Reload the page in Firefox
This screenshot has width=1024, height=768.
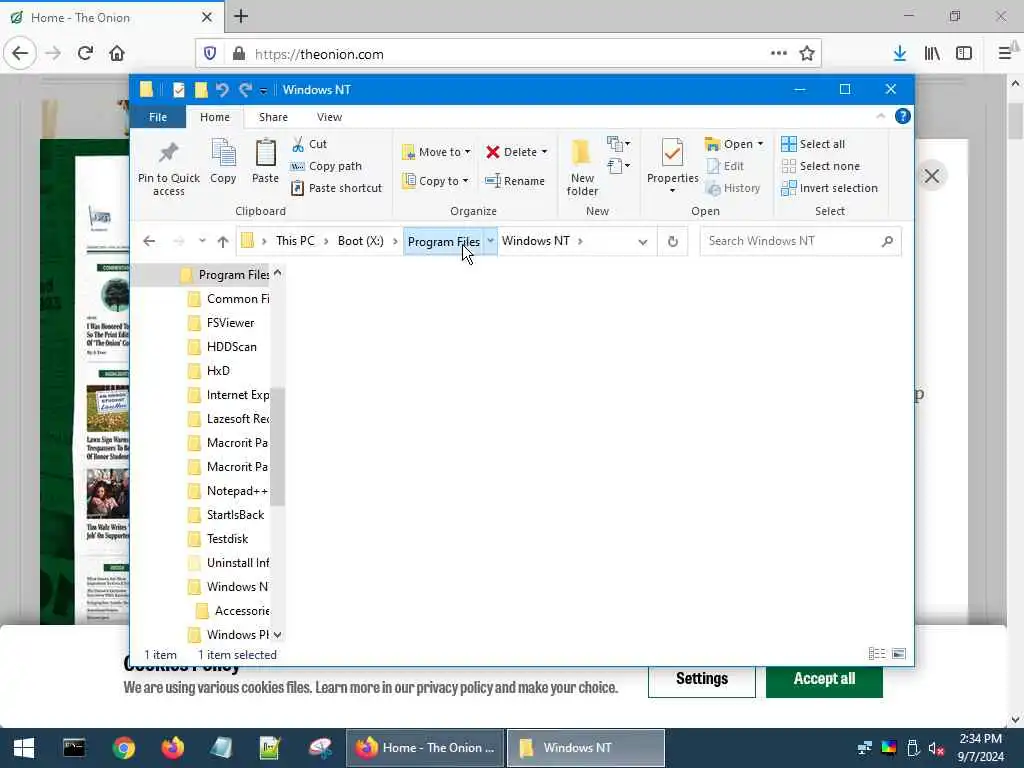coord(85,53)
